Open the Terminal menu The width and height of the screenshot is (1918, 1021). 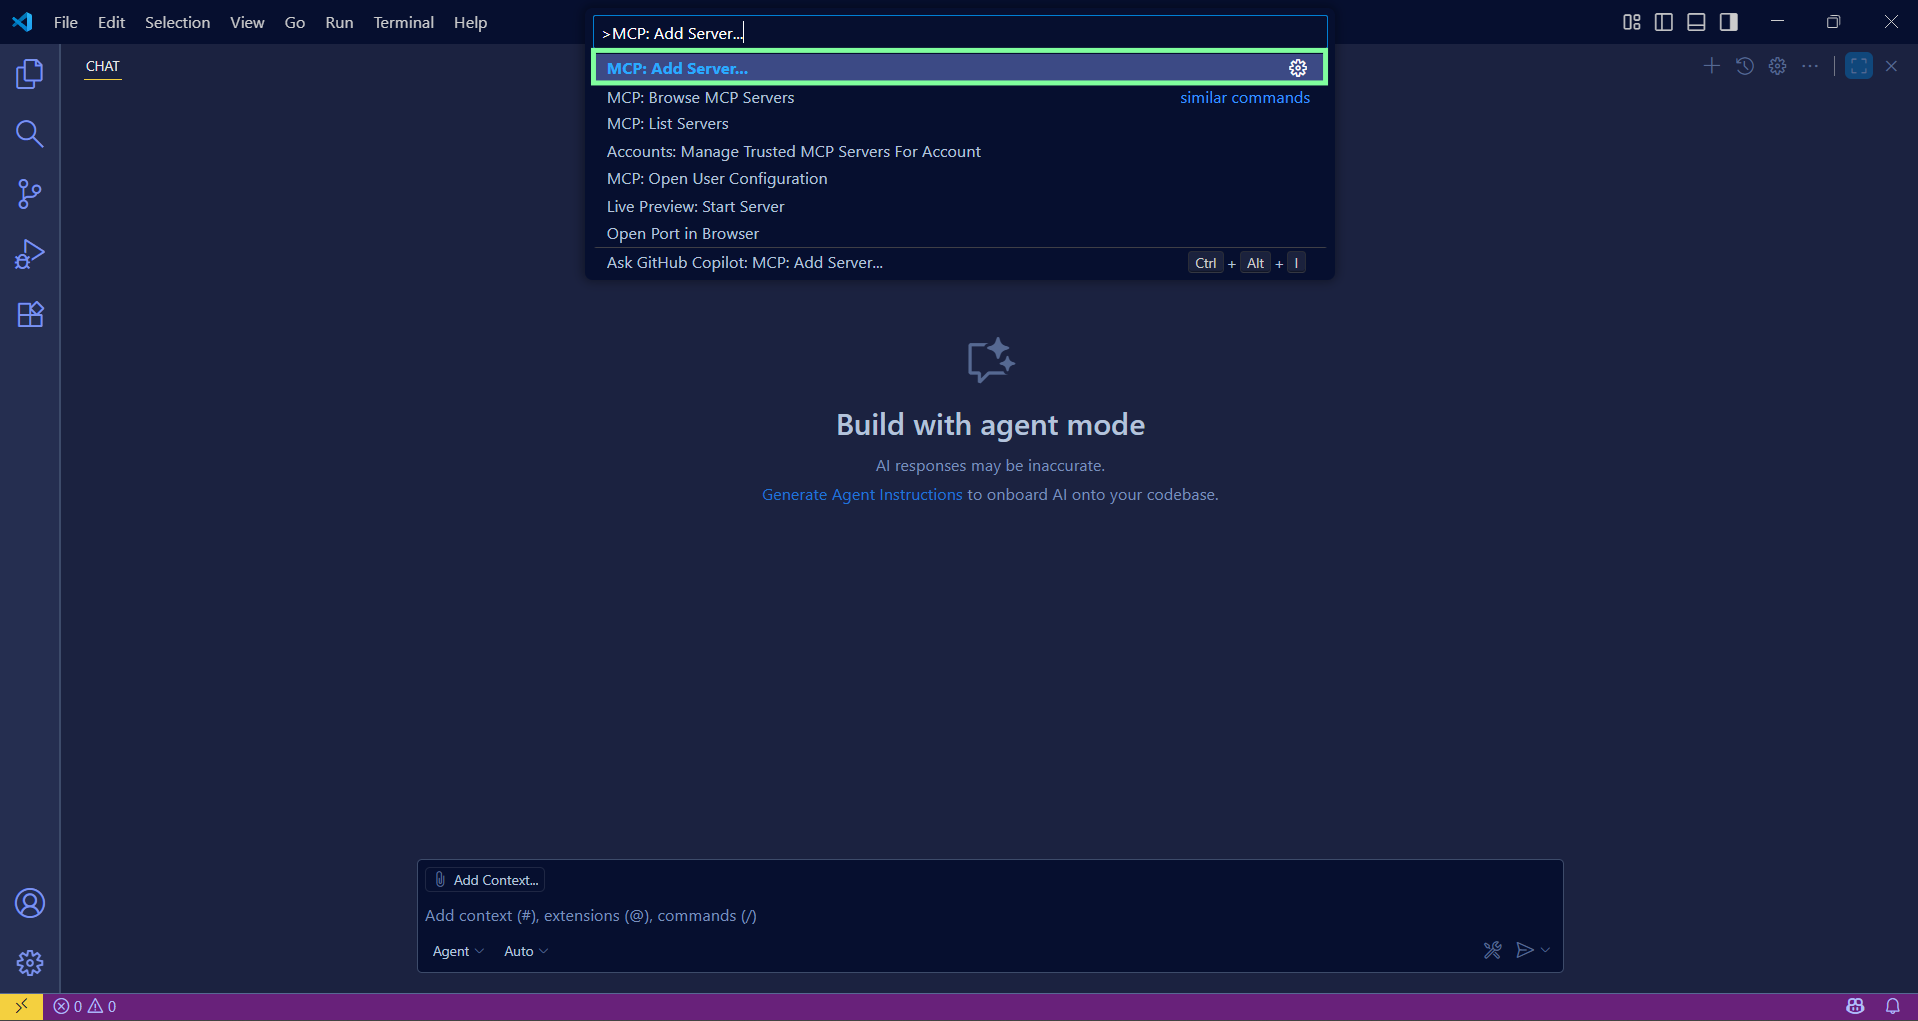[404, 22]
